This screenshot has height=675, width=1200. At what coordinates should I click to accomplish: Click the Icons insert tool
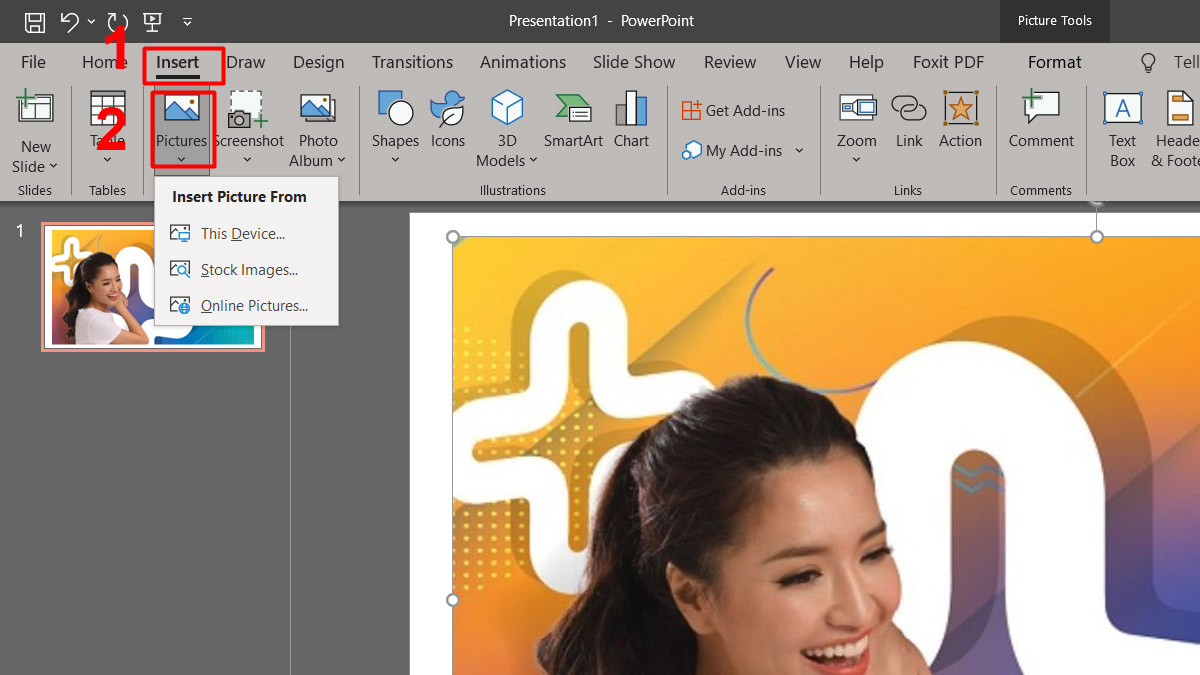(447, 123)
